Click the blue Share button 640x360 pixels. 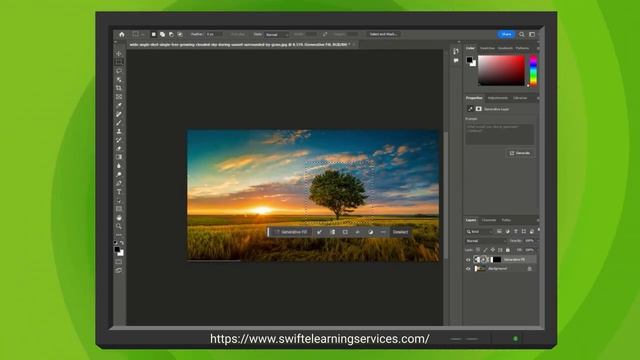pyautogui.click(x=506, y=34)
